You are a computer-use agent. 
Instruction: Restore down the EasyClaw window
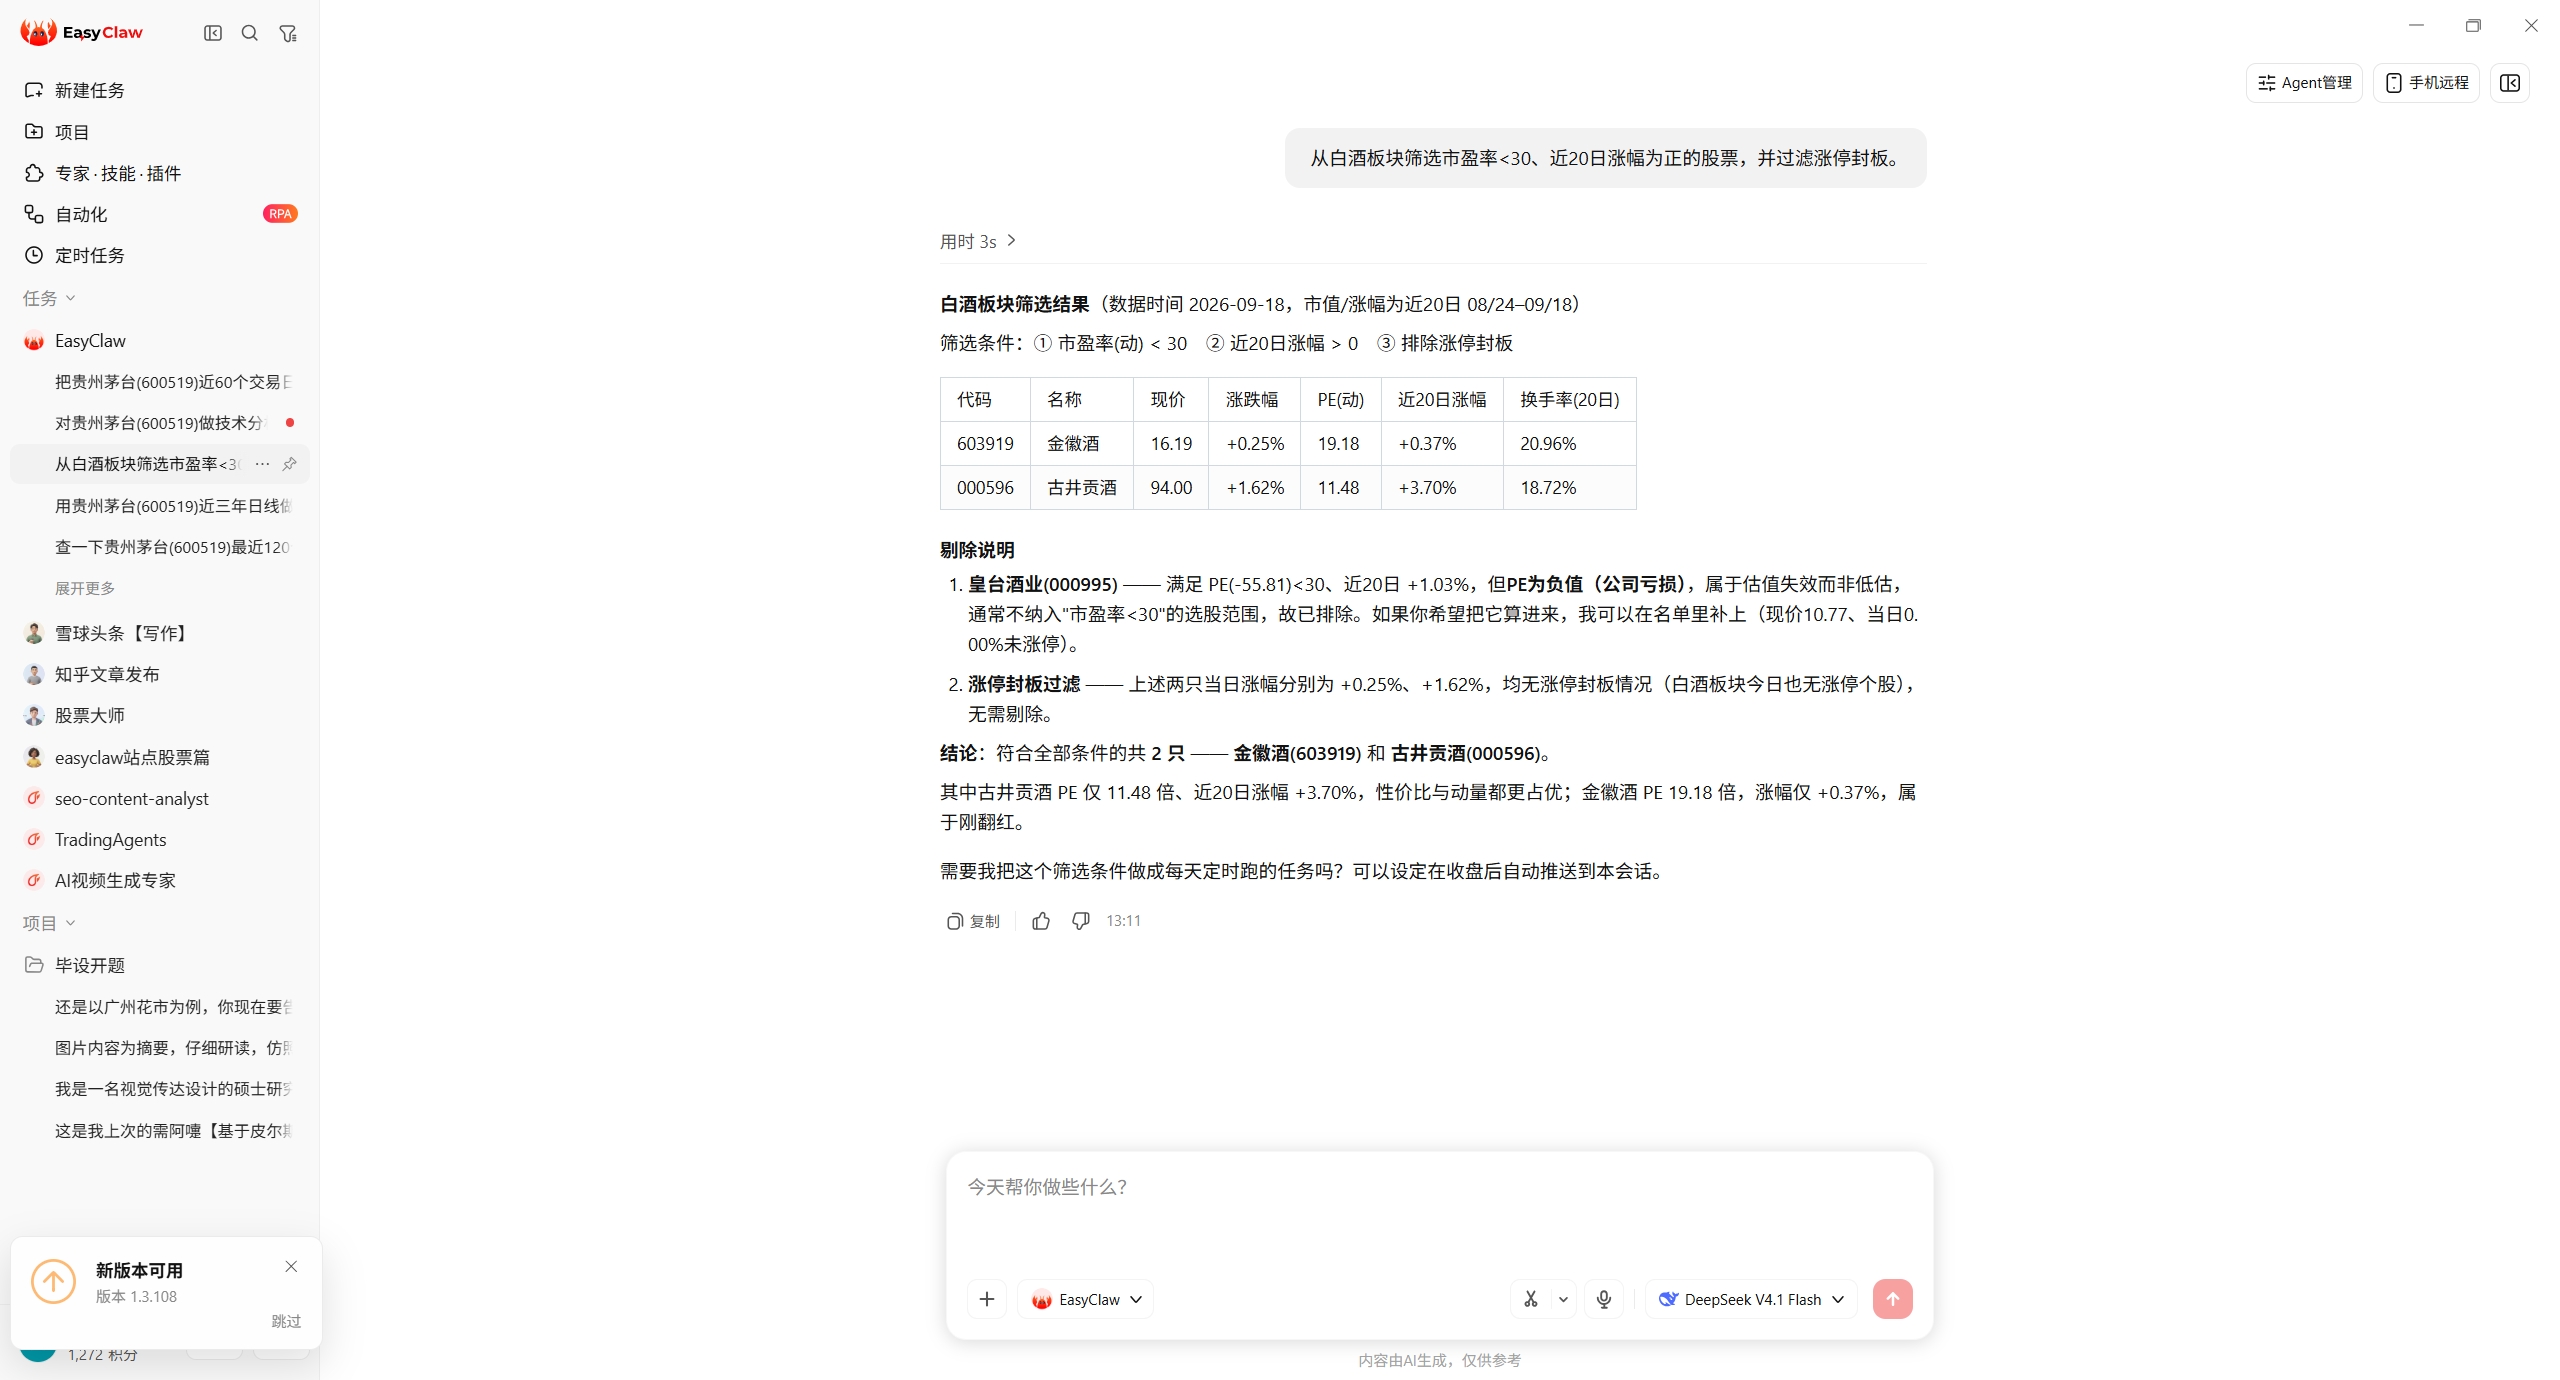(x=2473, y=25)
